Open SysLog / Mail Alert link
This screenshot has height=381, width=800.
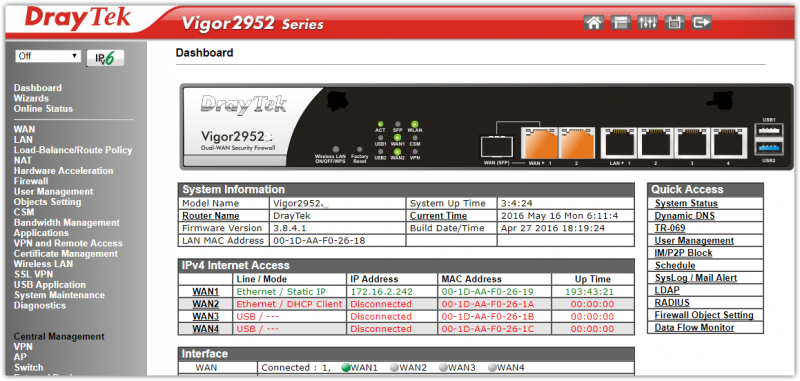[x=696, y=278]
